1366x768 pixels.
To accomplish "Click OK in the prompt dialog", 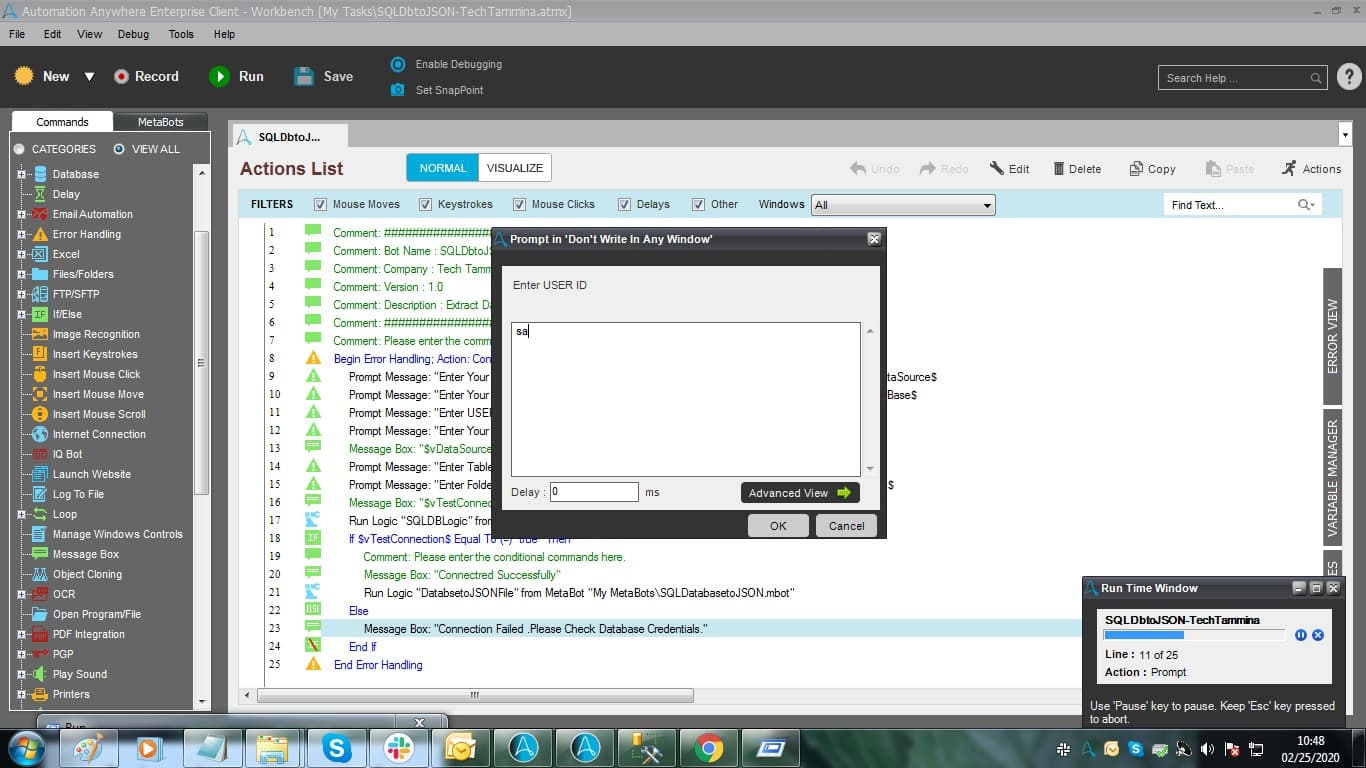I will pyautogui.click(x=778, y=526).
